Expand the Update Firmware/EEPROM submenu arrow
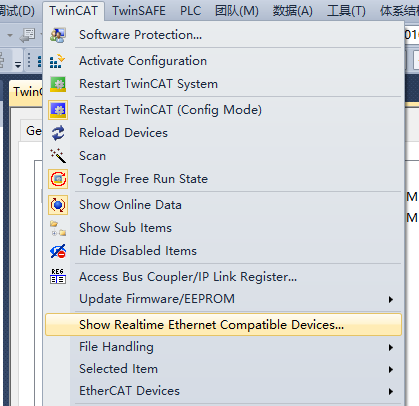This screenshot has height=406, width=419. [x=391, y=299]
